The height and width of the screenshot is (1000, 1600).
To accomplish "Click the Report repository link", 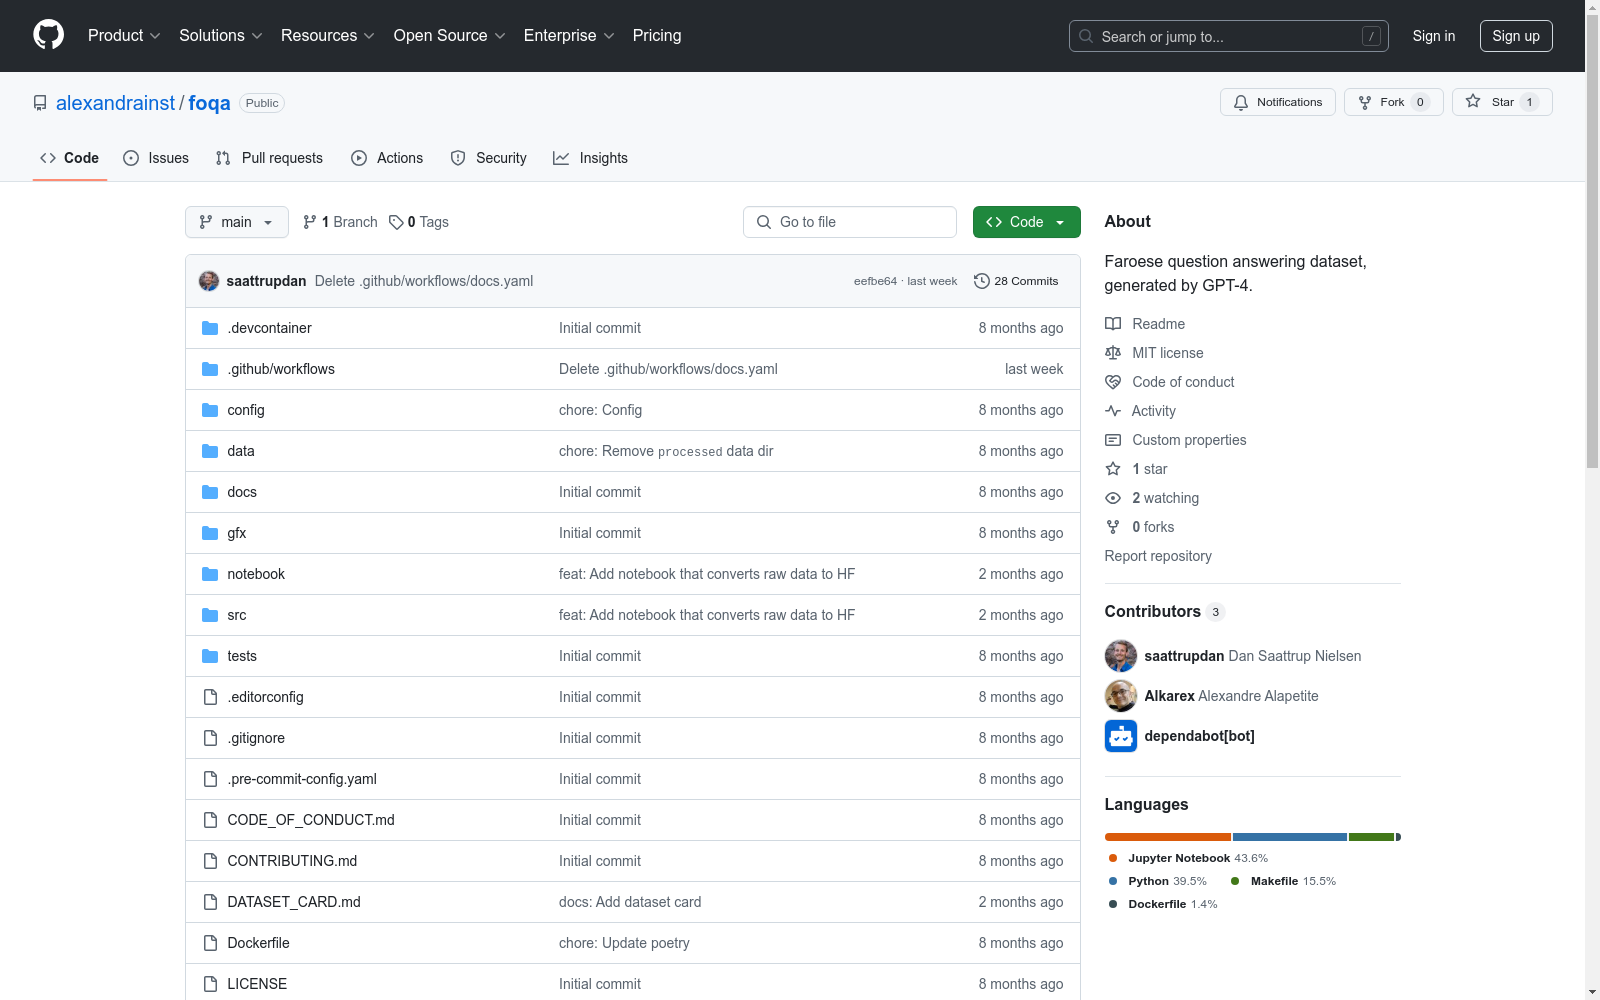I will click(x=1158, y=556).
